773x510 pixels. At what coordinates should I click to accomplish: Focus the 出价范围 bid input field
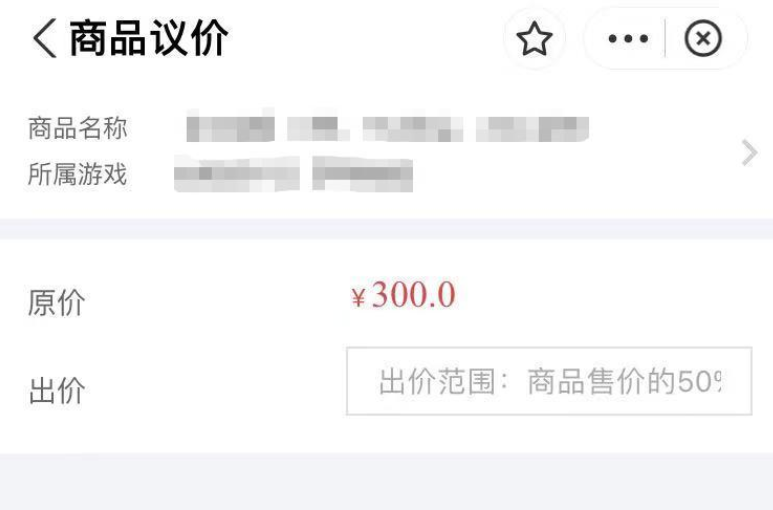(x=549, y=381)
